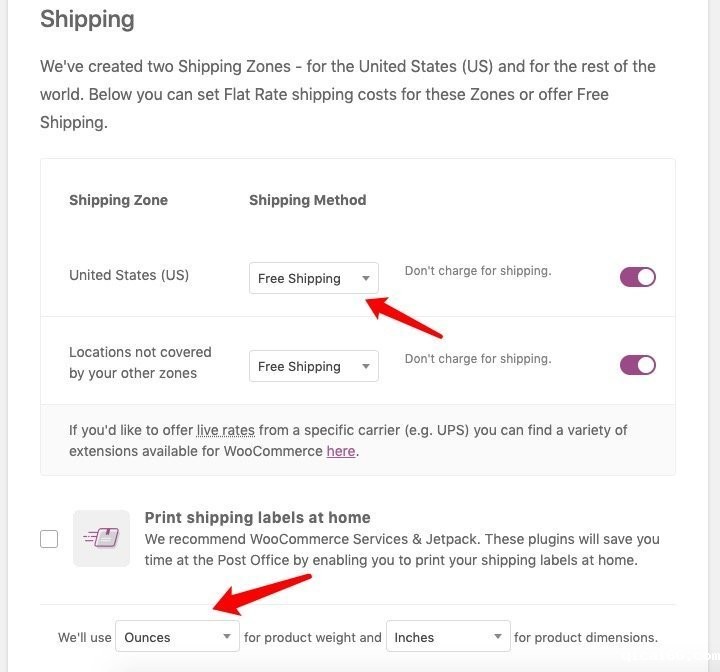Screen dimensions: 720x672
Task: Click the Shipping Zone column header
Action: (x=118, y=200)
